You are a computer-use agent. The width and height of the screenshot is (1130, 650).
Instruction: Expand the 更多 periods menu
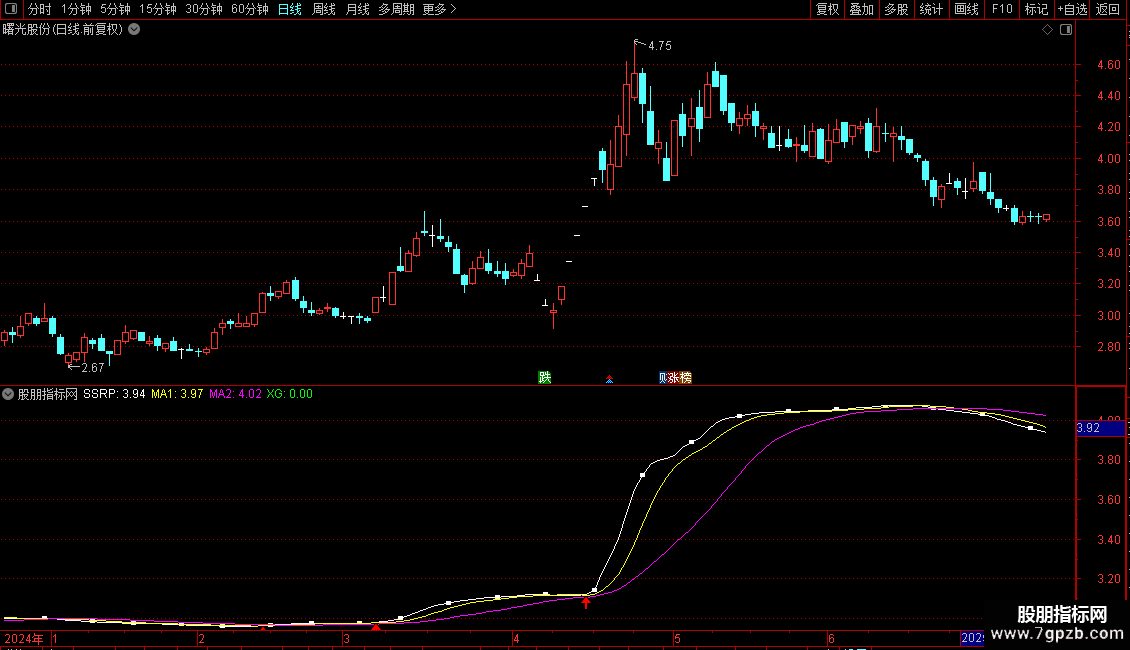439,9
